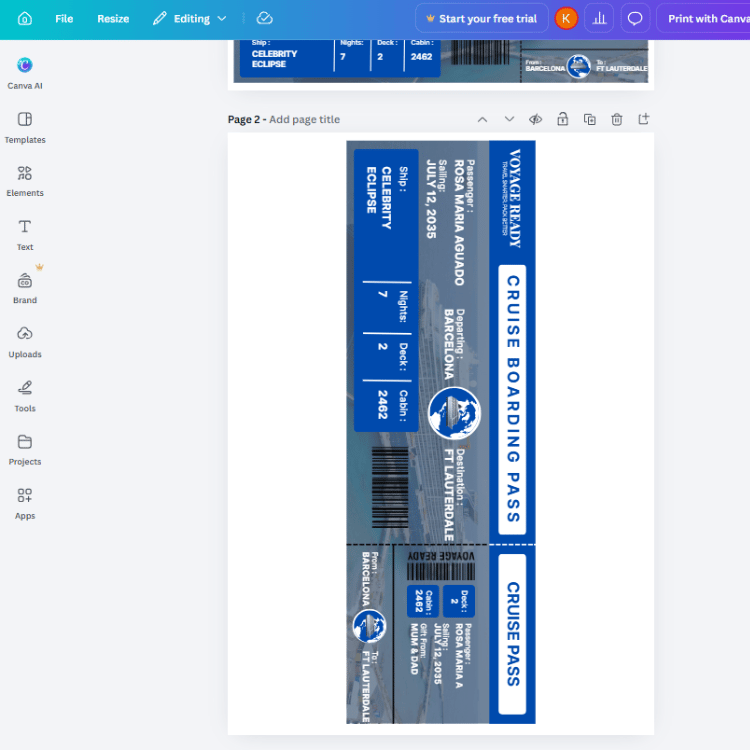Toggle the Page 2 lock icon

point(562,119)
